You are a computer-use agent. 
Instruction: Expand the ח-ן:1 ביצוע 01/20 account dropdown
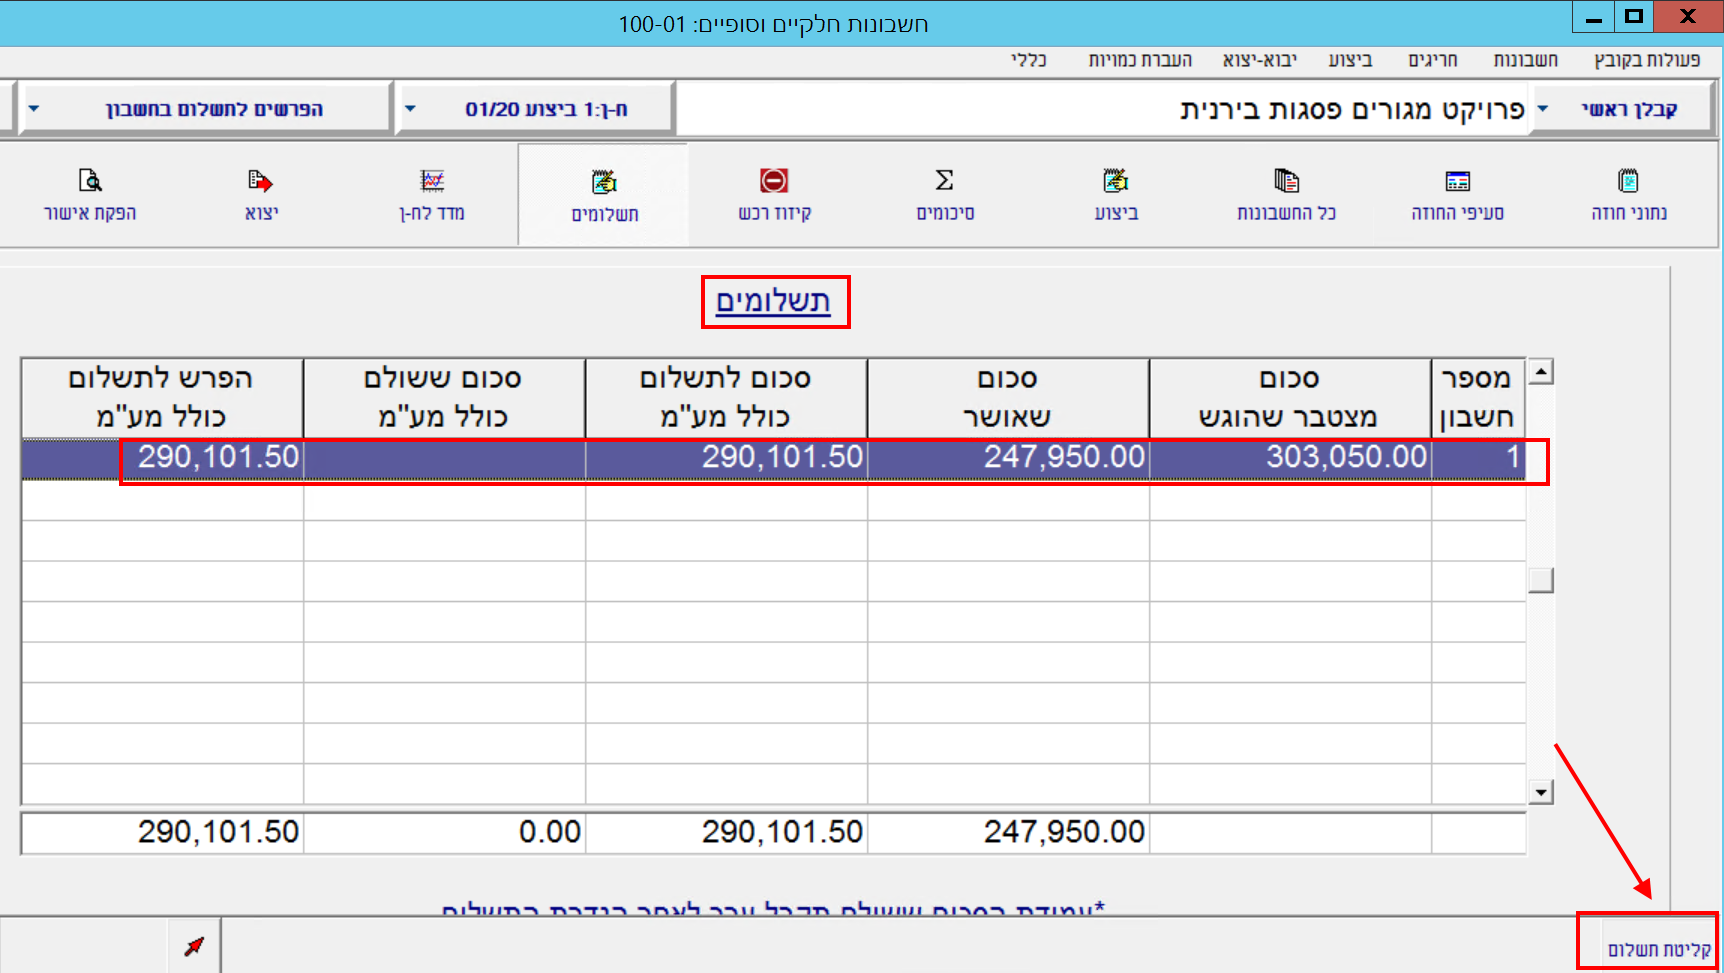pyautogui.click(x=410, y=109)
